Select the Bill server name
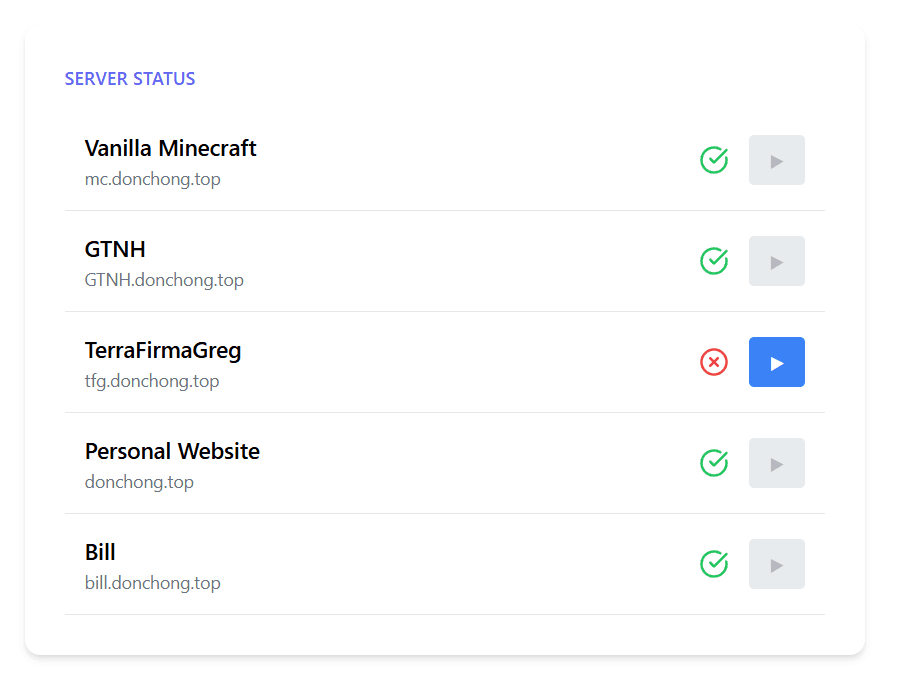Image resolution: width=904 pixels, height=675 pixels. pos(100,551)
